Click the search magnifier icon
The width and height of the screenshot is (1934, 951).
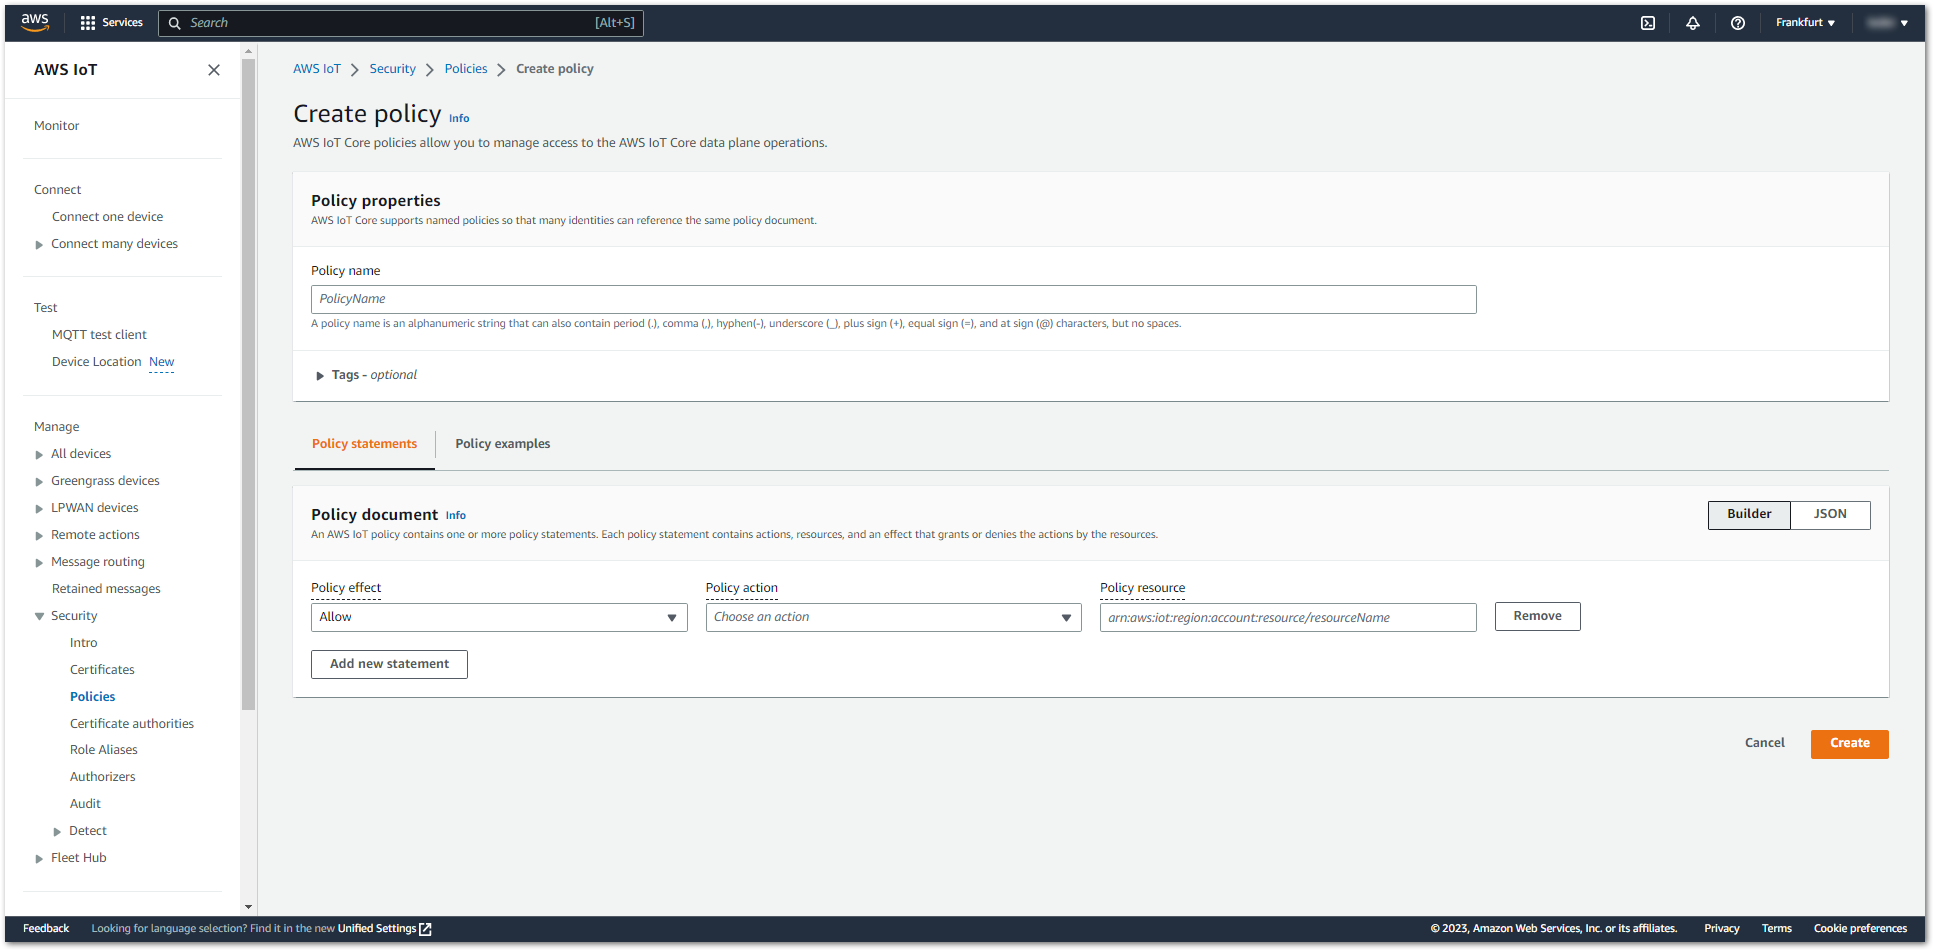pos(175,23)
